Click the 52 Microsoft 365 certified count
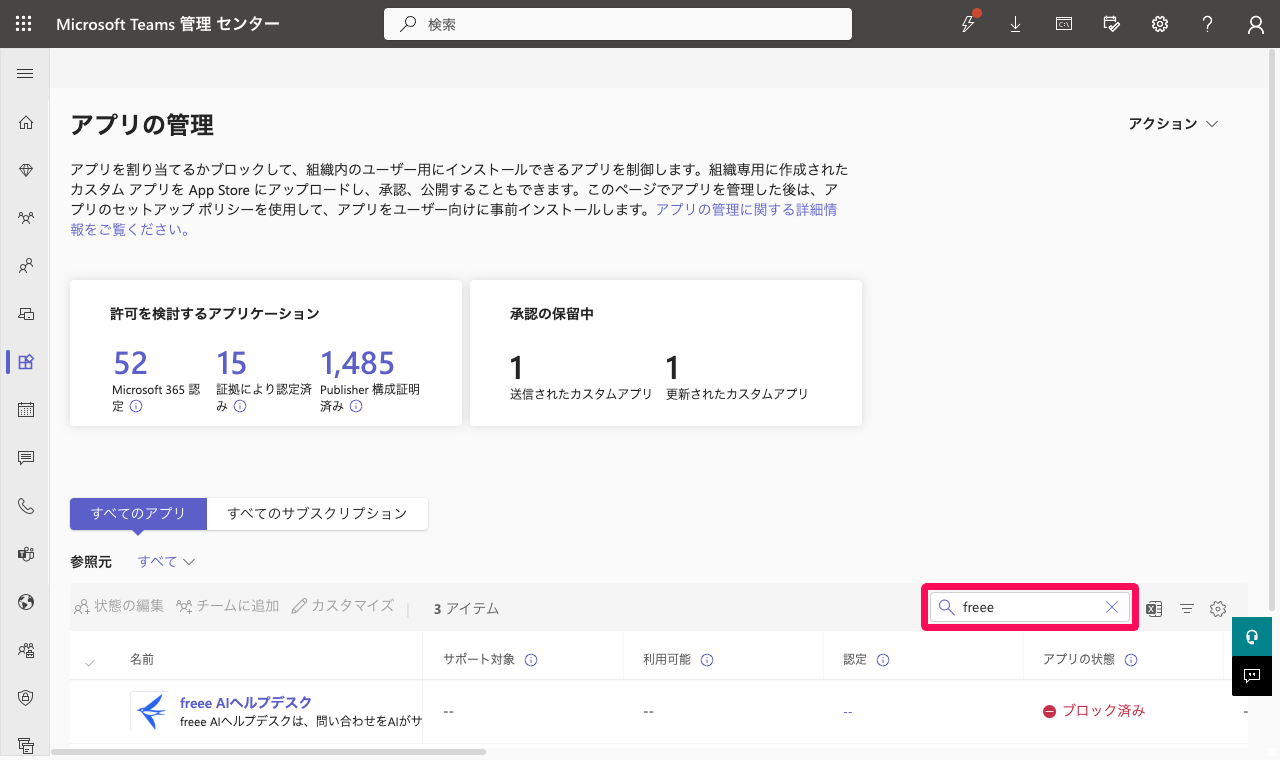The width and height of the screenshot is (1280, 760). pyautogui.click(x=131, y=363)
